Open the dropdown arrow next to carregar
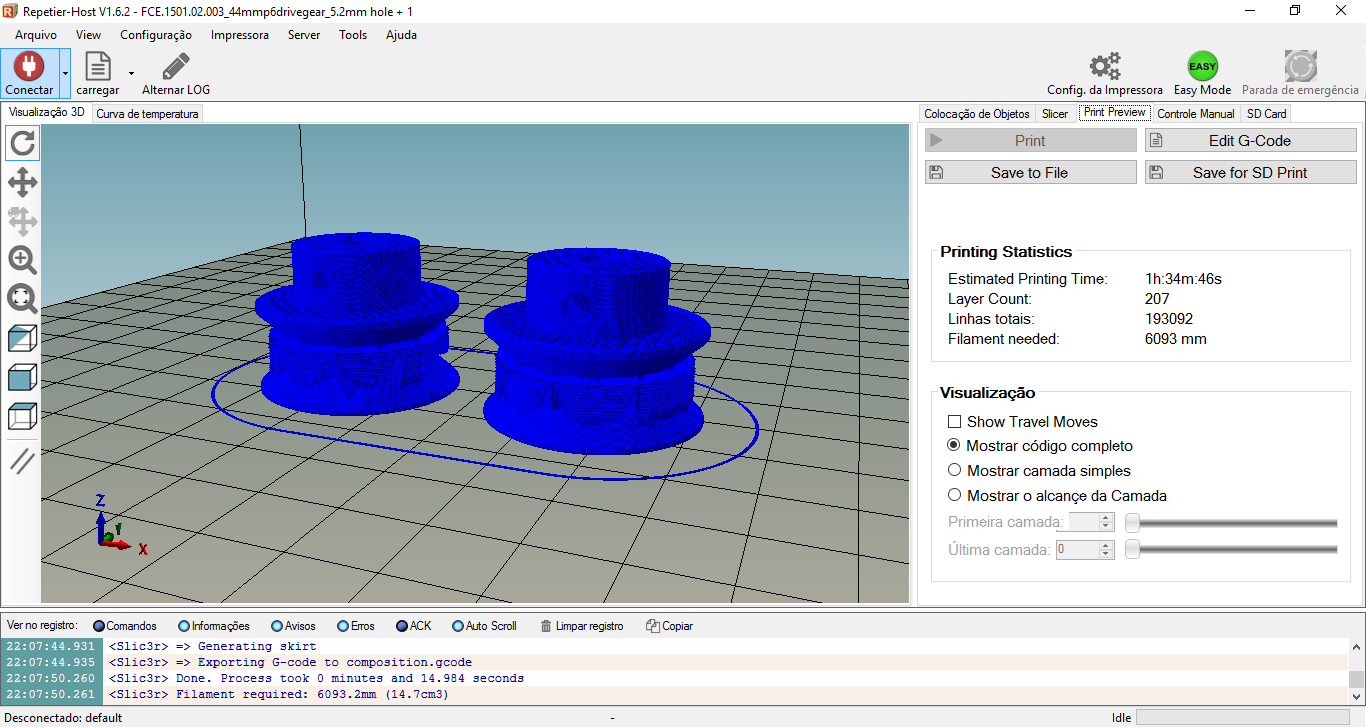Viewport: 1366px width, 728px height. pyautogui.click(x=131, y=73)
